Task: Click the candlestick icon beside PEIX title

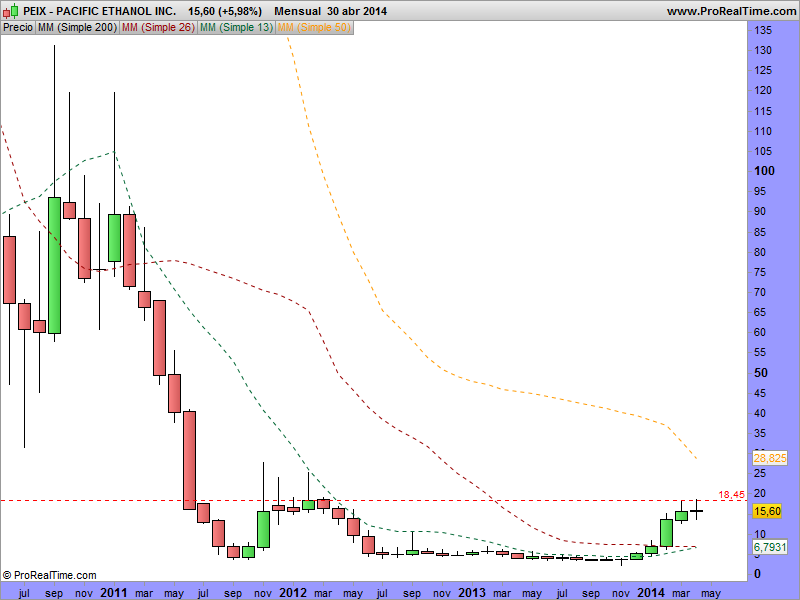Action: coord(11,11)
